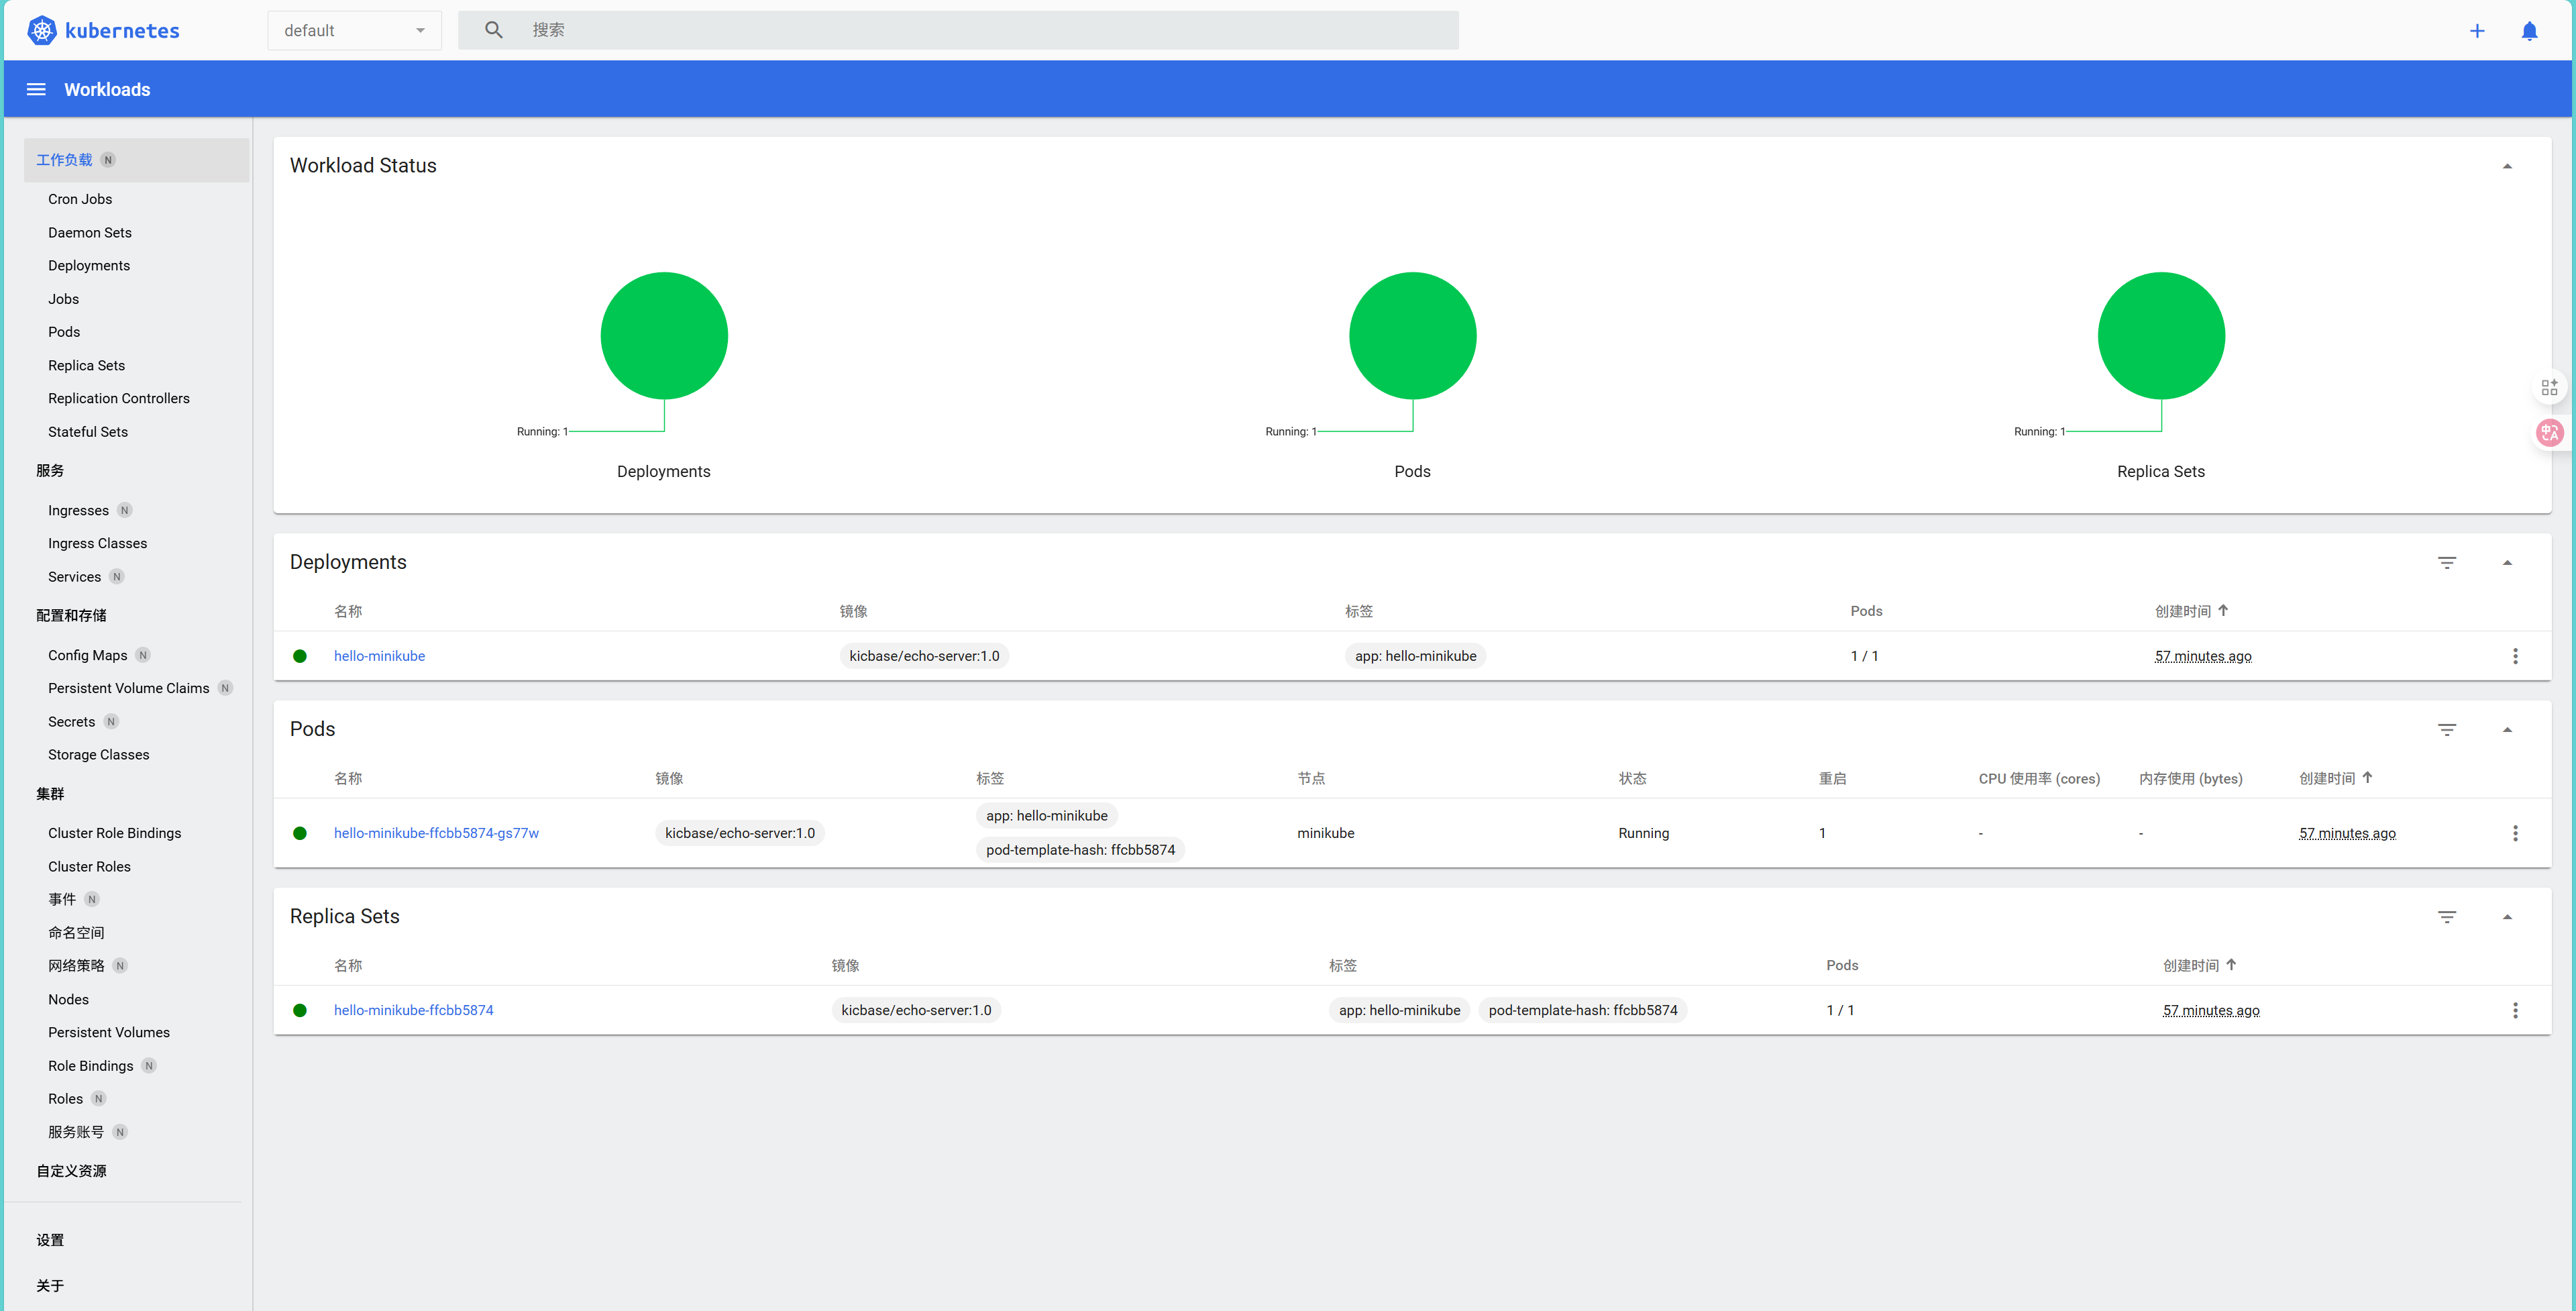Click the Kubernetes logo icon
Viewport: 2576px width, 1311px height.
[x=41, y=30]
